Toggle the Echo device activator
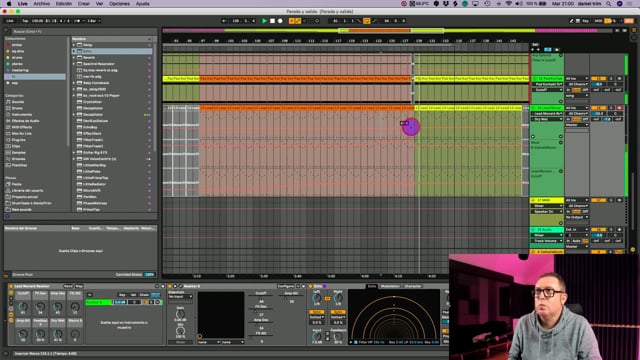This screenshot has height=360, width=640. (311, 287)
